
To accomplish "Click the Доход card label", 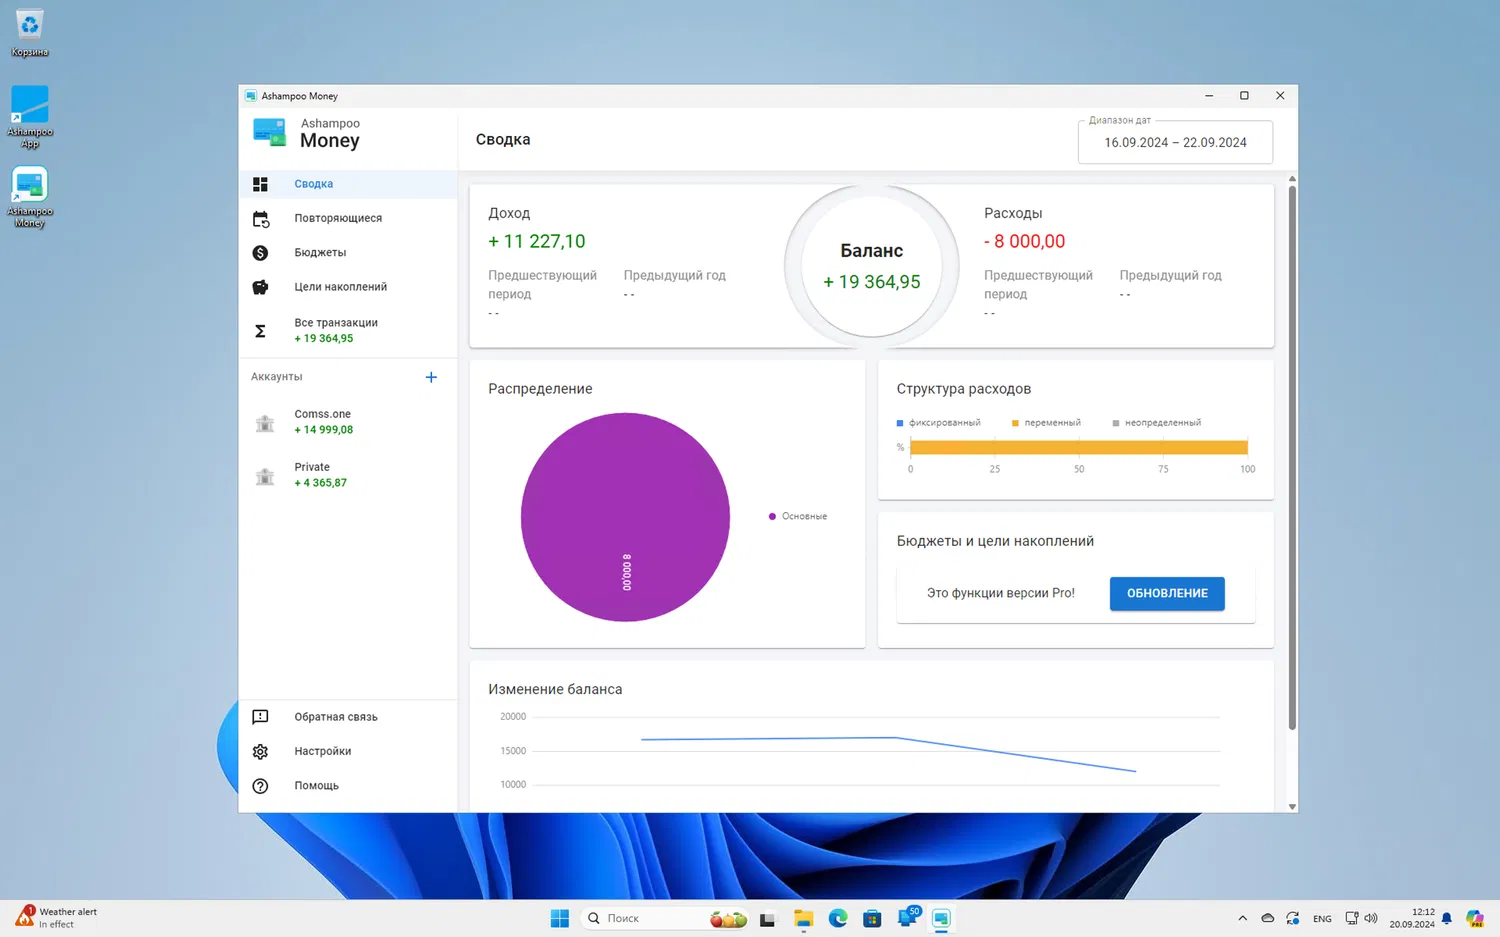I will pyautogui.click(x=509, y=213).
